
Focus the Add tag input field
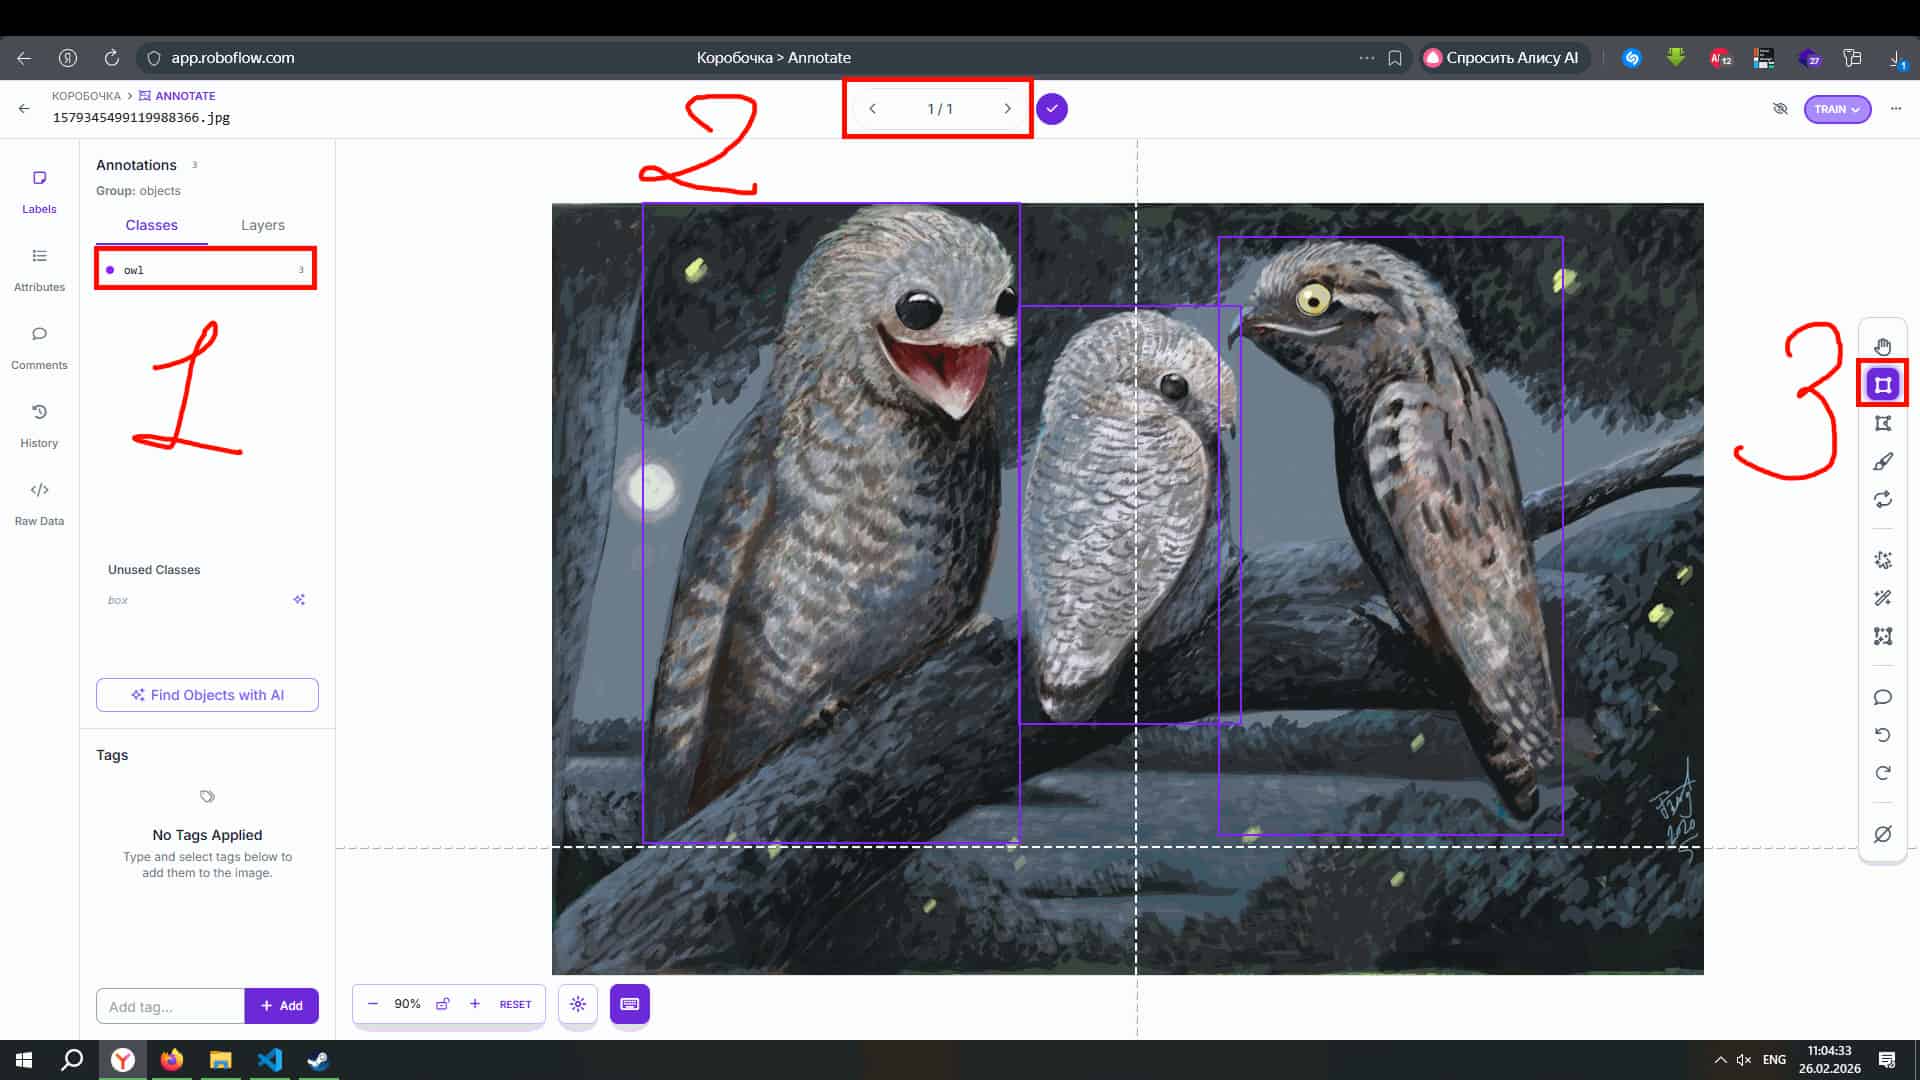click(x=170, y=1006)
